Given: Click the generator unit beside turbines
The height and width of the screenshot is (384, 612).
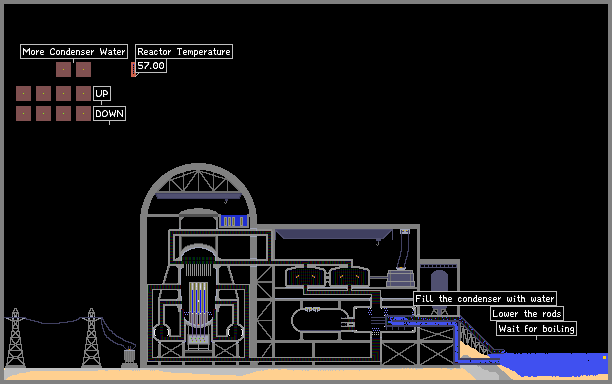Looking at the screenshot, I should click(x=401, y=278).
